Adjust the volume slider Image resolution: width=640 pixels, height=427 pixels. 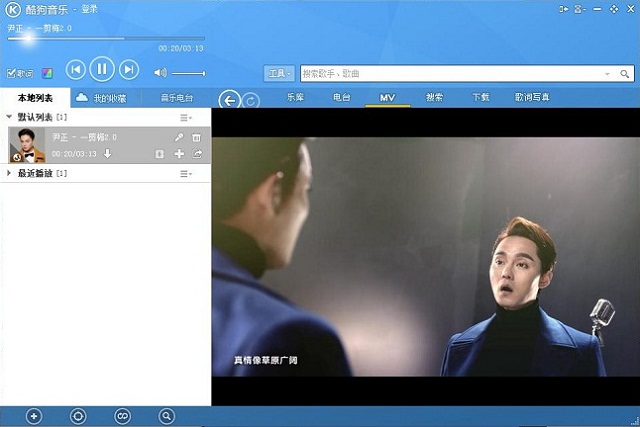pyautogui.click(x=188, y=73)
